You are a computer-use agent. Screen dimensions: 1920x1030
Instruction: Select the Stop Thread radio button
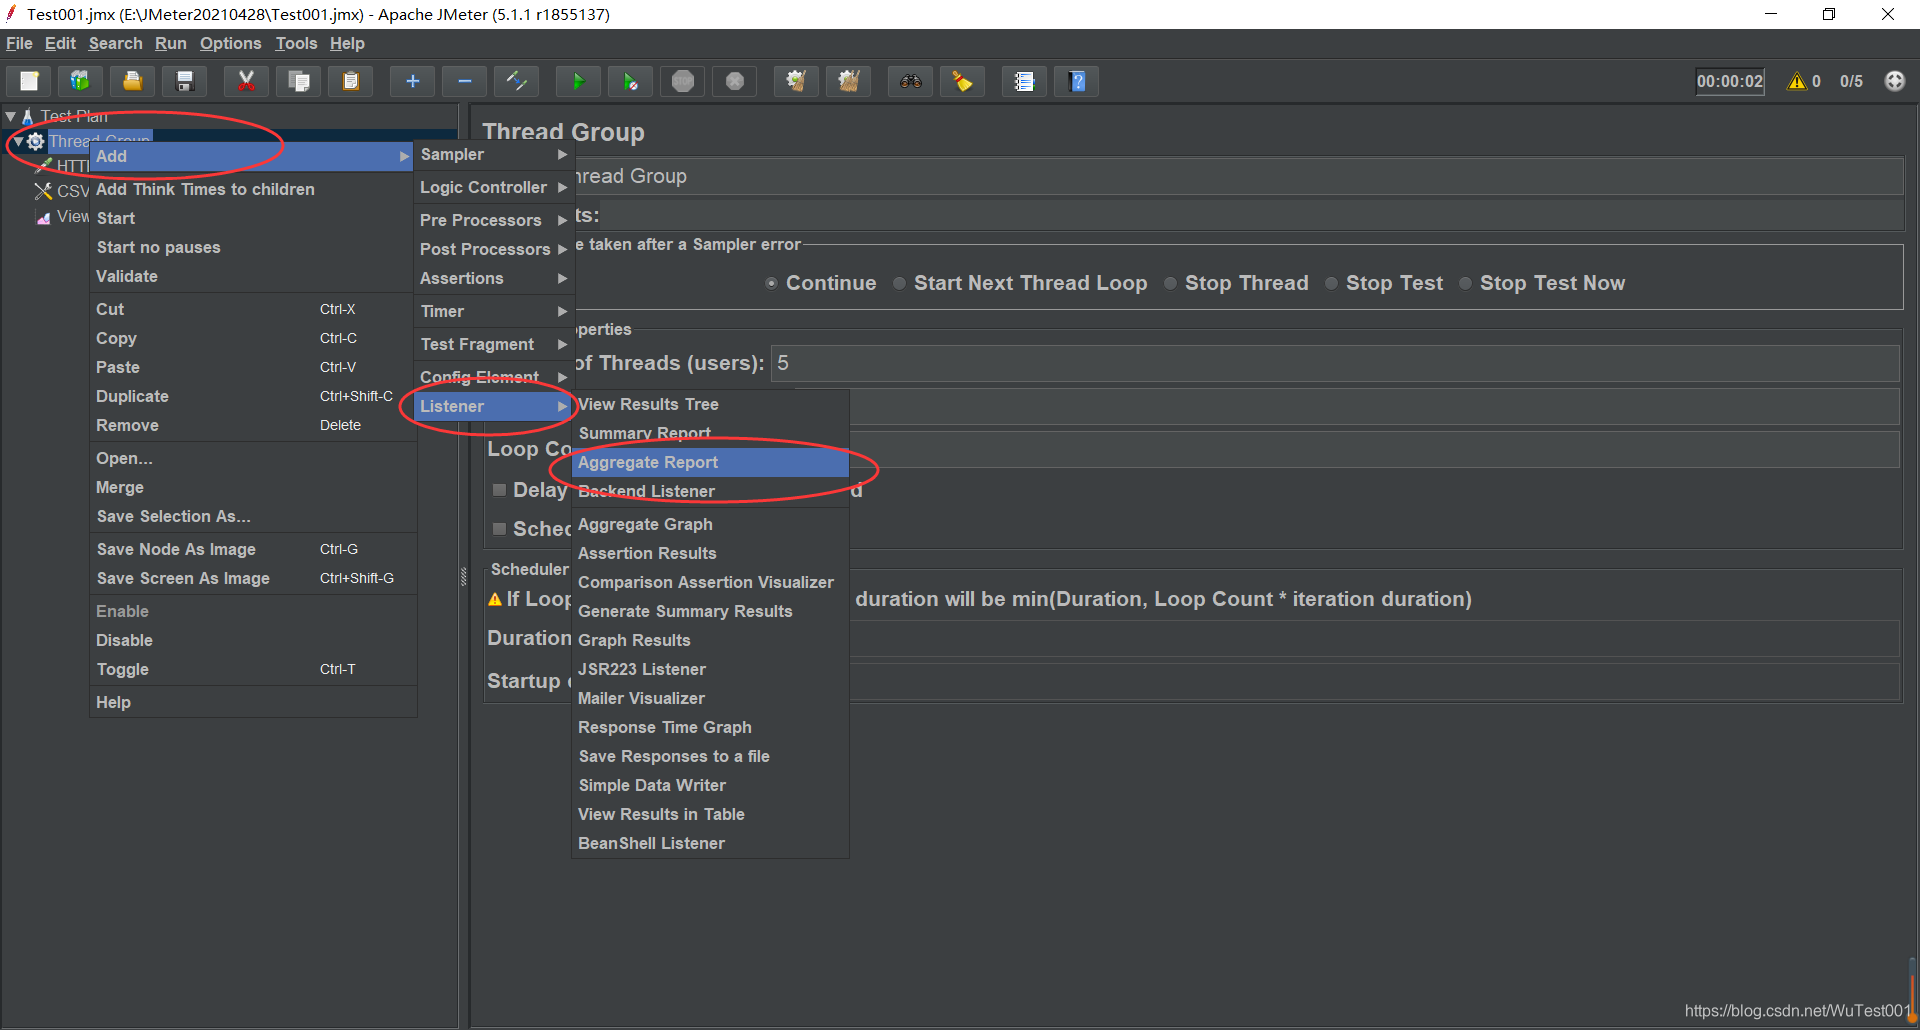click(1170, 283)
